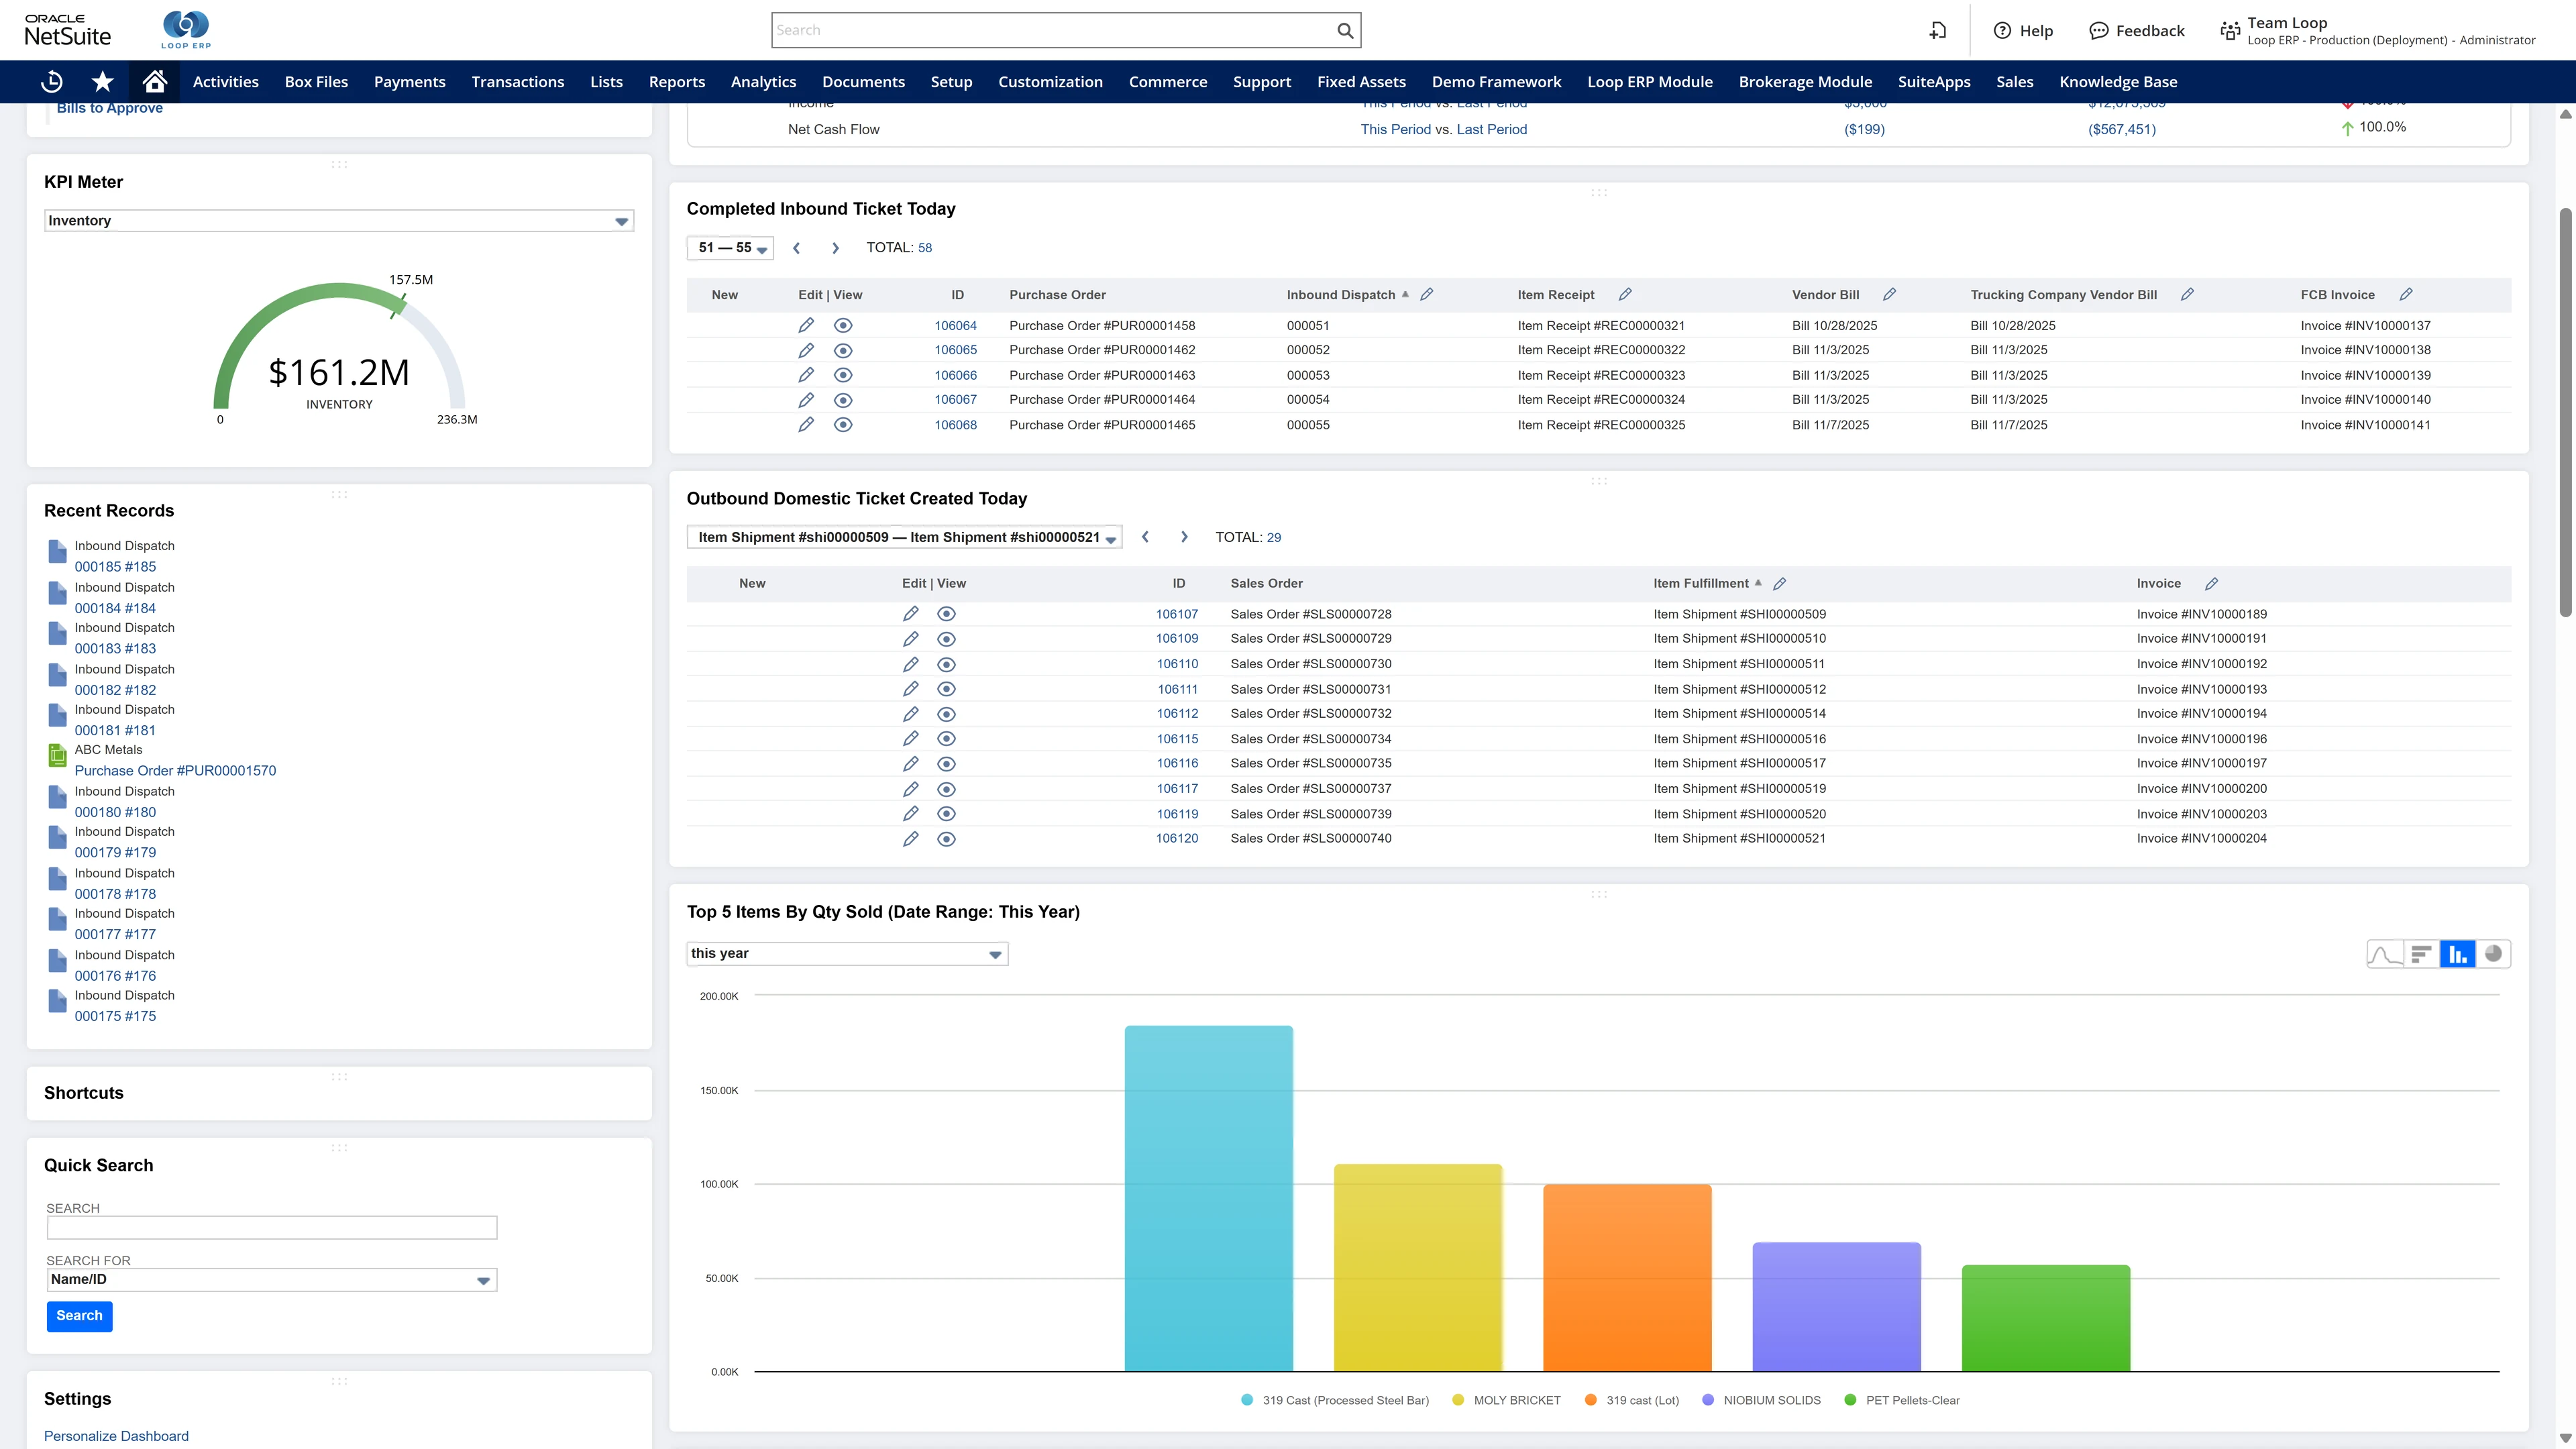Image resolution: width=2576 pixels, height=1449 pixels.
Task: Edit the Item Receipt column pencil
Action: tap(1625, 294)
